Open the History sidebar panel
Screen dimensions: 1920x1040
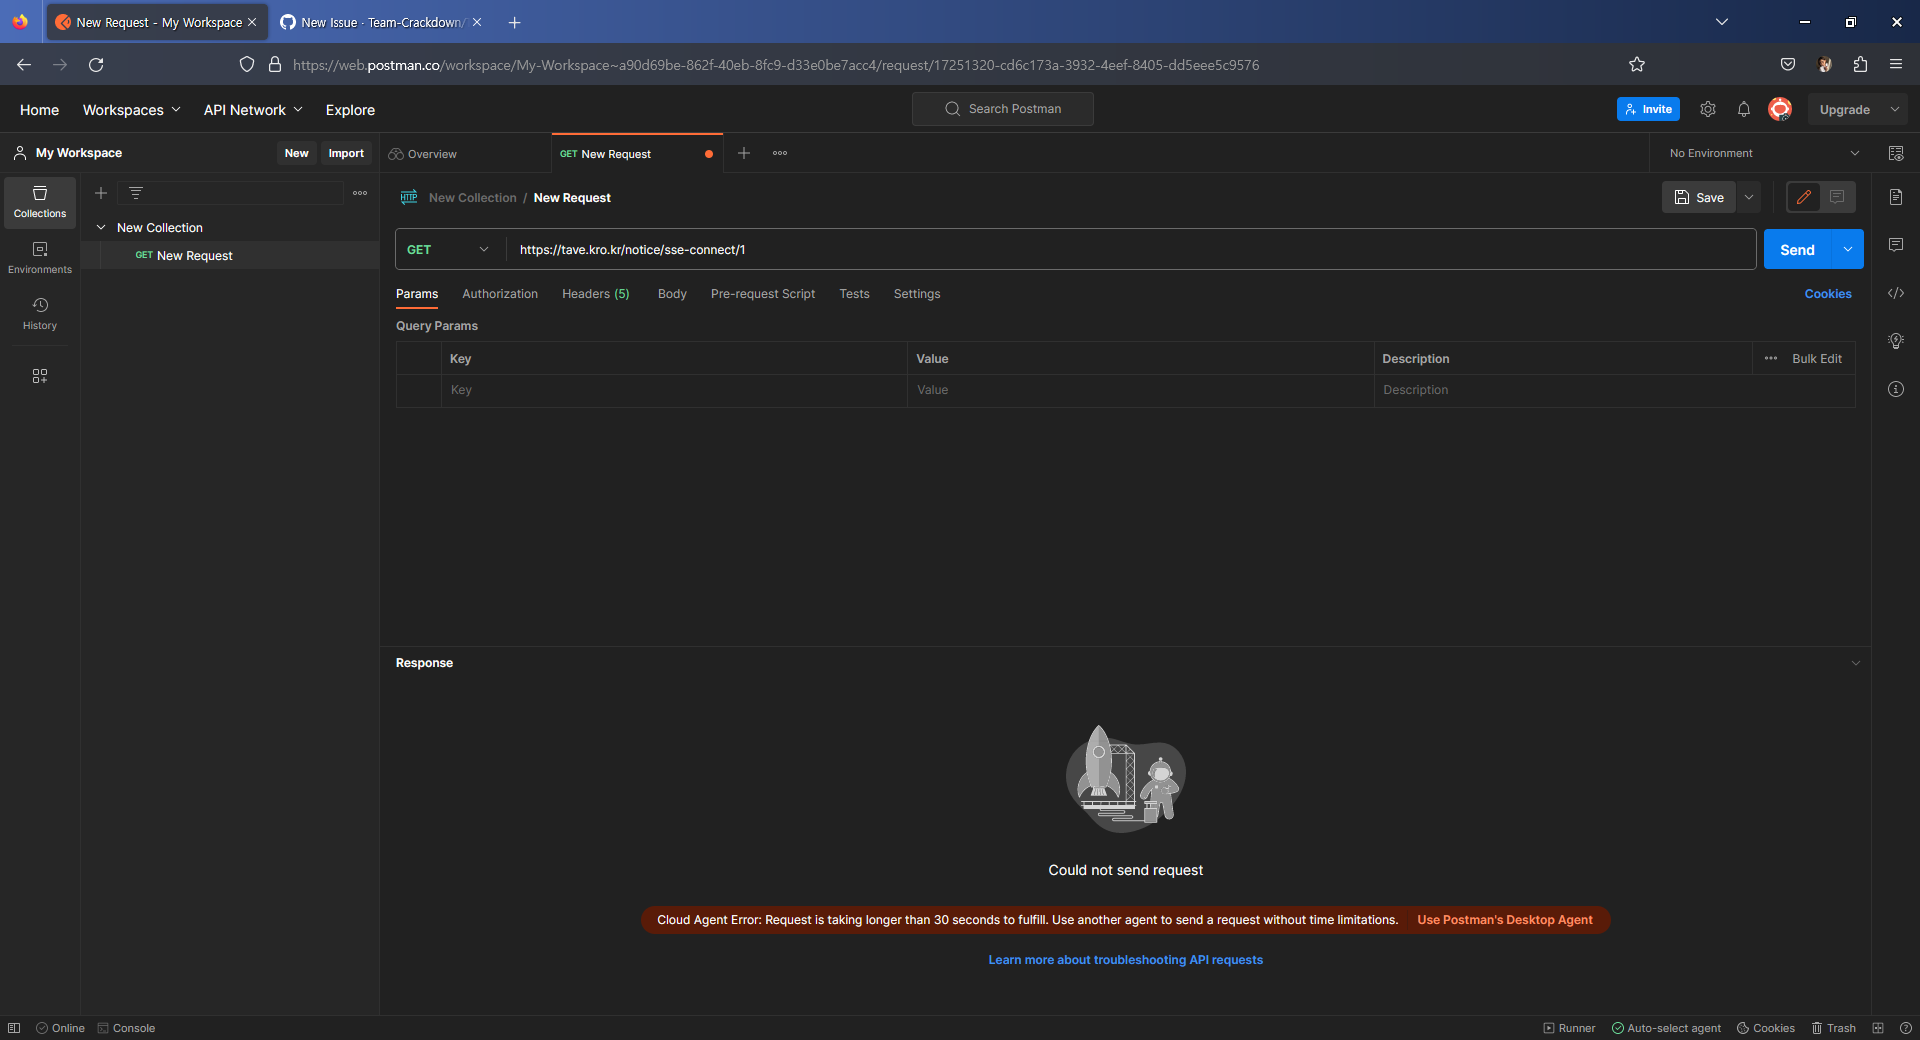coord(40,314)
